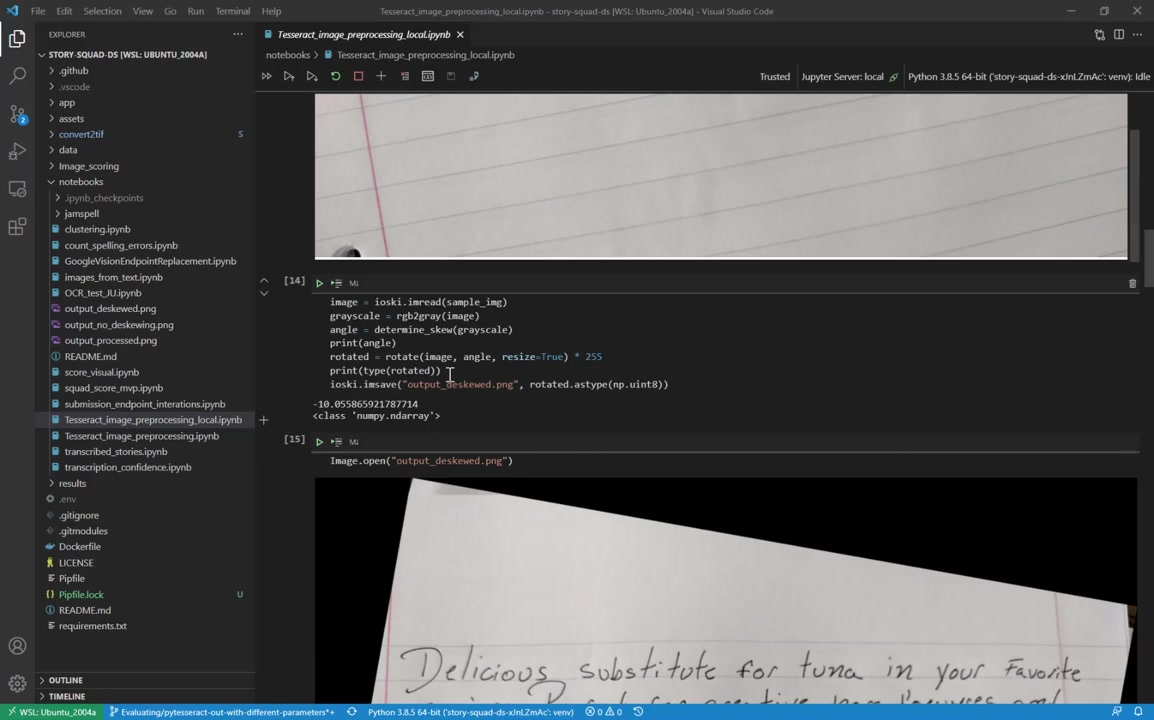Interrupt the running kernel
This screenshot has width=1154, height=720.
[358, 76]
